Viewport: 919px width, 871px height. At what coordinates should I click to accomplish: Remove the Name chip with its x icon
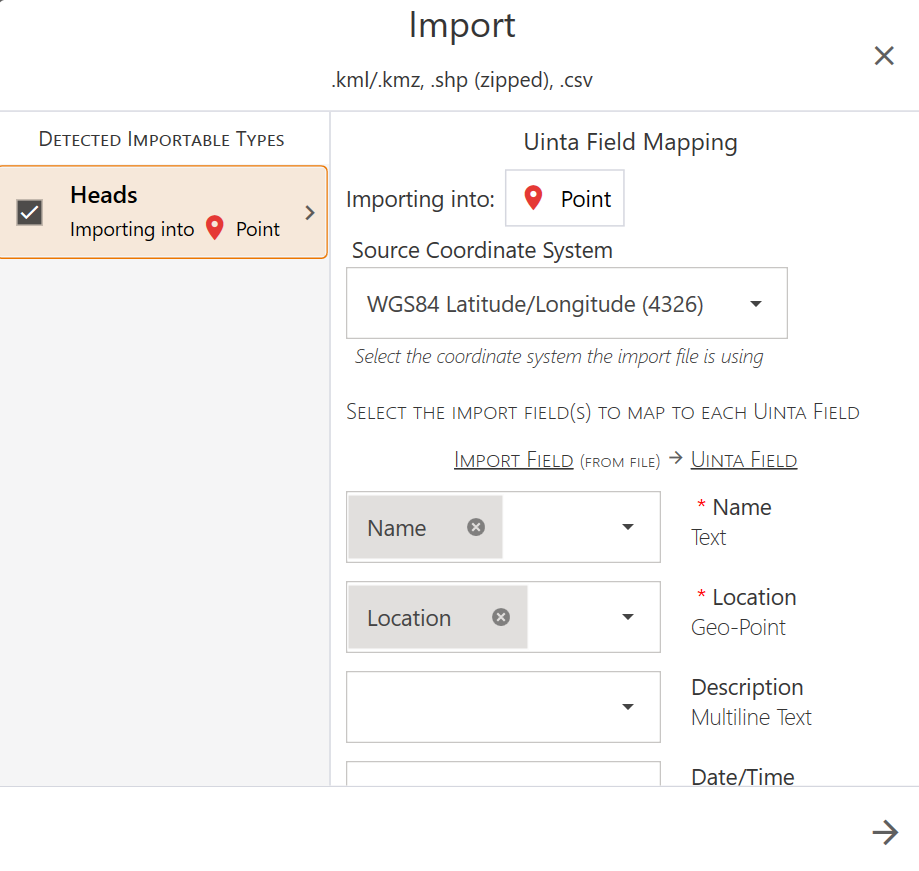coord(476,527)
